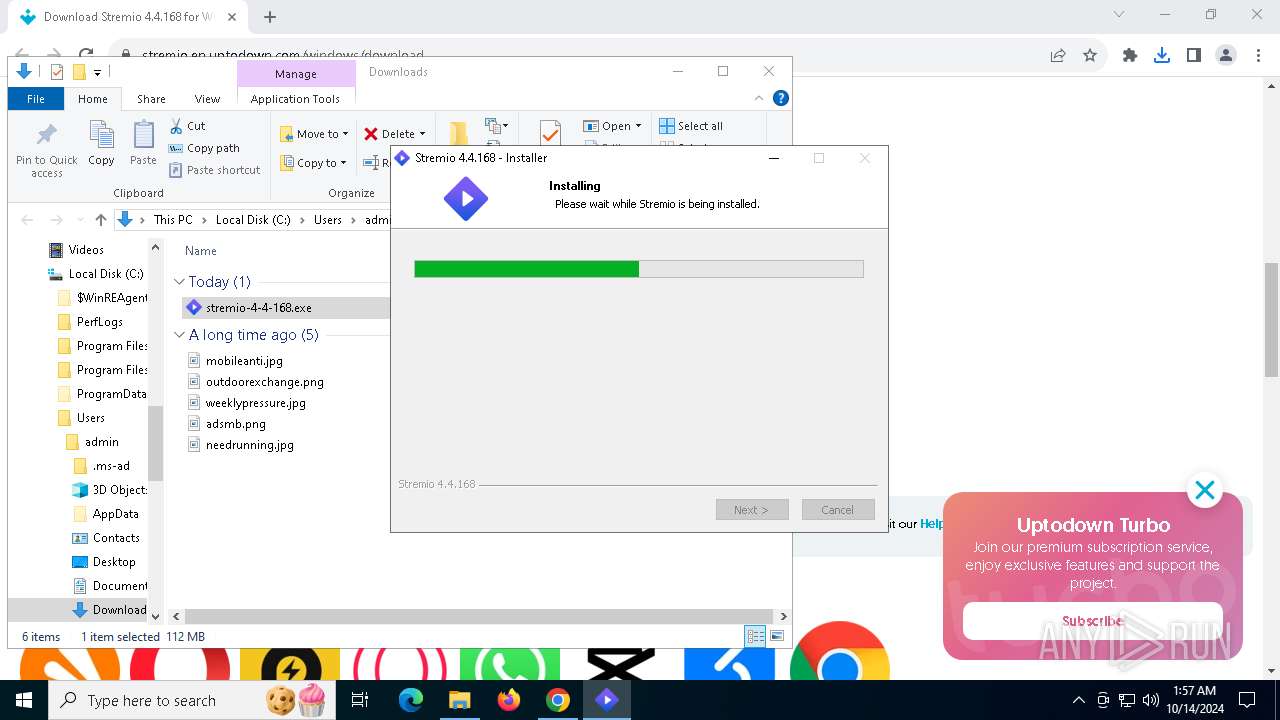
Task: Open Customize Quick Access Toolbar dropdown
Action: [x=97, y=72]
